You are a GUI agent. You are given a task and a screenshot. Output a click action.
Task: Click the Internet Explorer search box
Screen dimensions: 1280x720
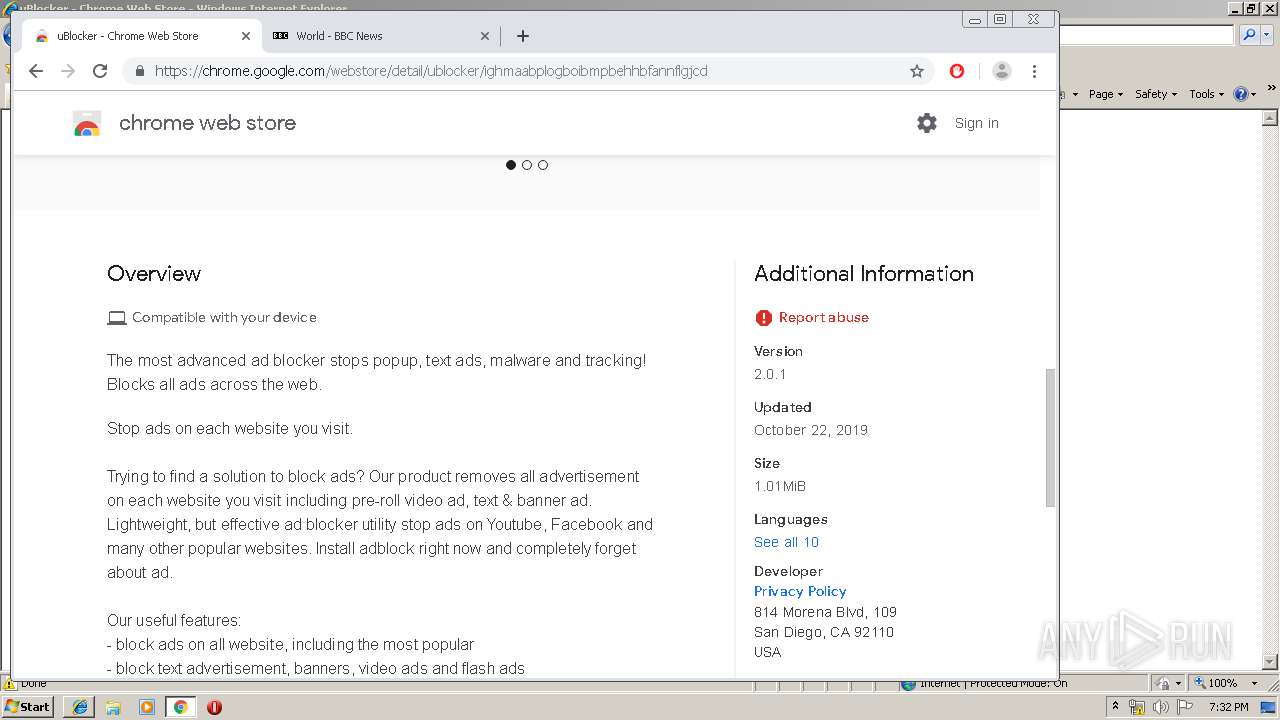(x=1146, y=35)
